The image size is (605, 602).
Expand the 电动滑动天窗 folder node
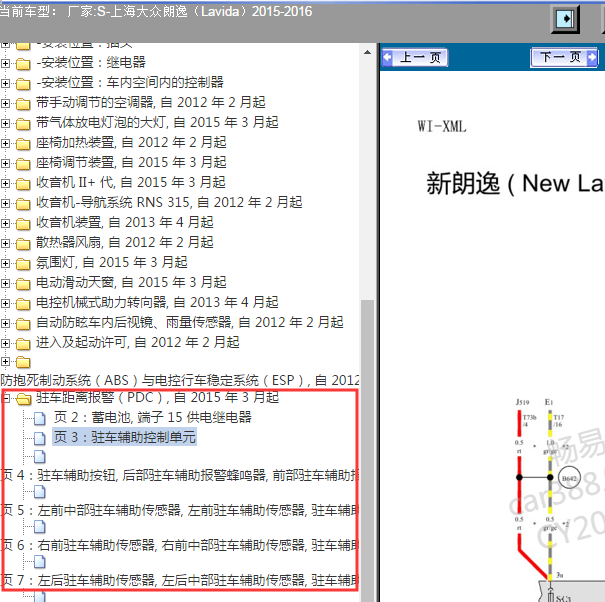coord(5,284)
